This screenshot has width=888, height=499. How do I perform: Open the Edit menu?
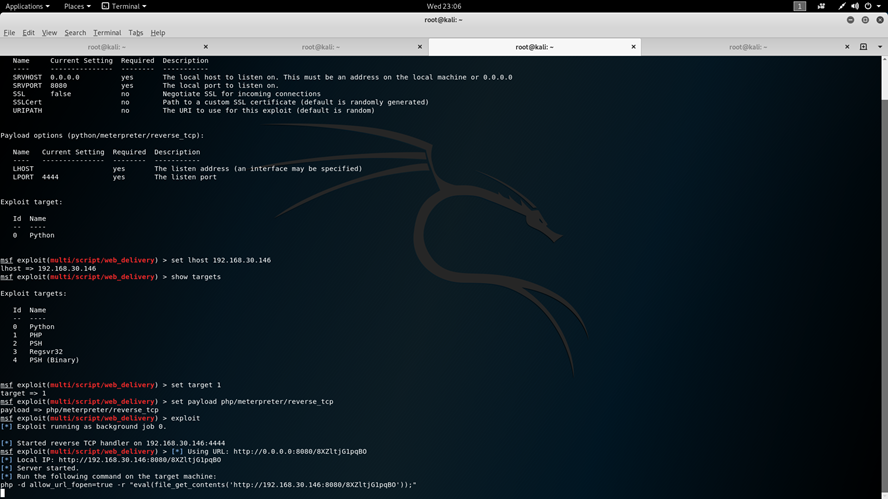(28, 33)
